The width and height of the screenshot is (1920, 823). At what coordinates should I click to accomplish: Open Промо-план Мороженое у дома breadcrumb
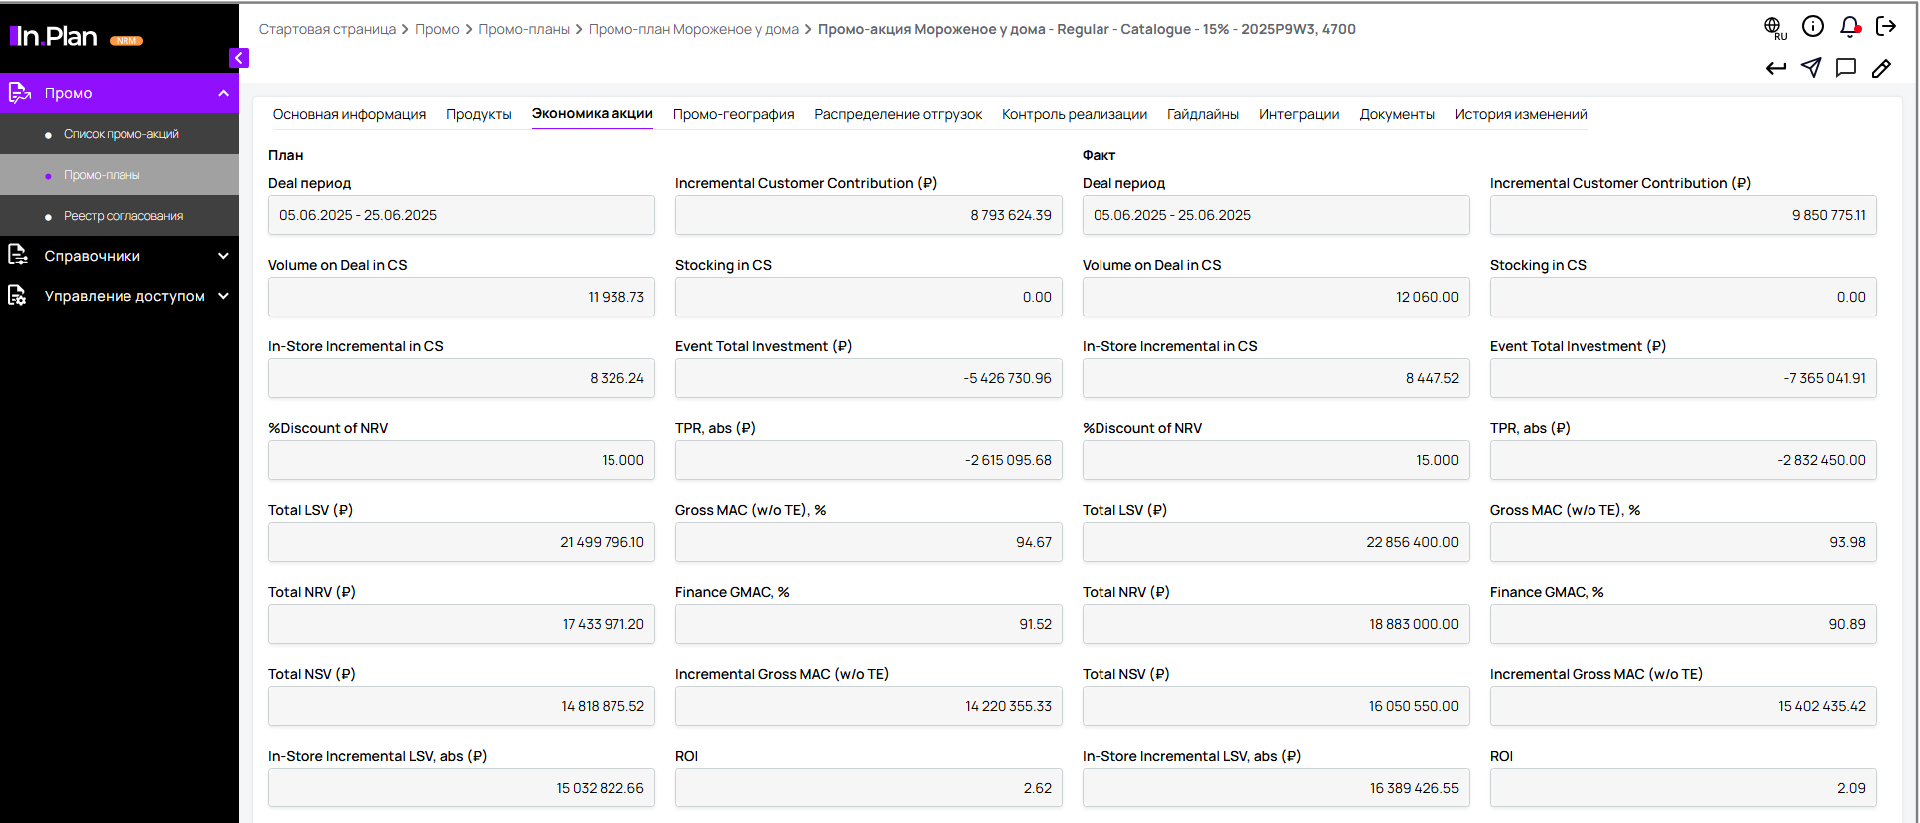tap(693, 29)
